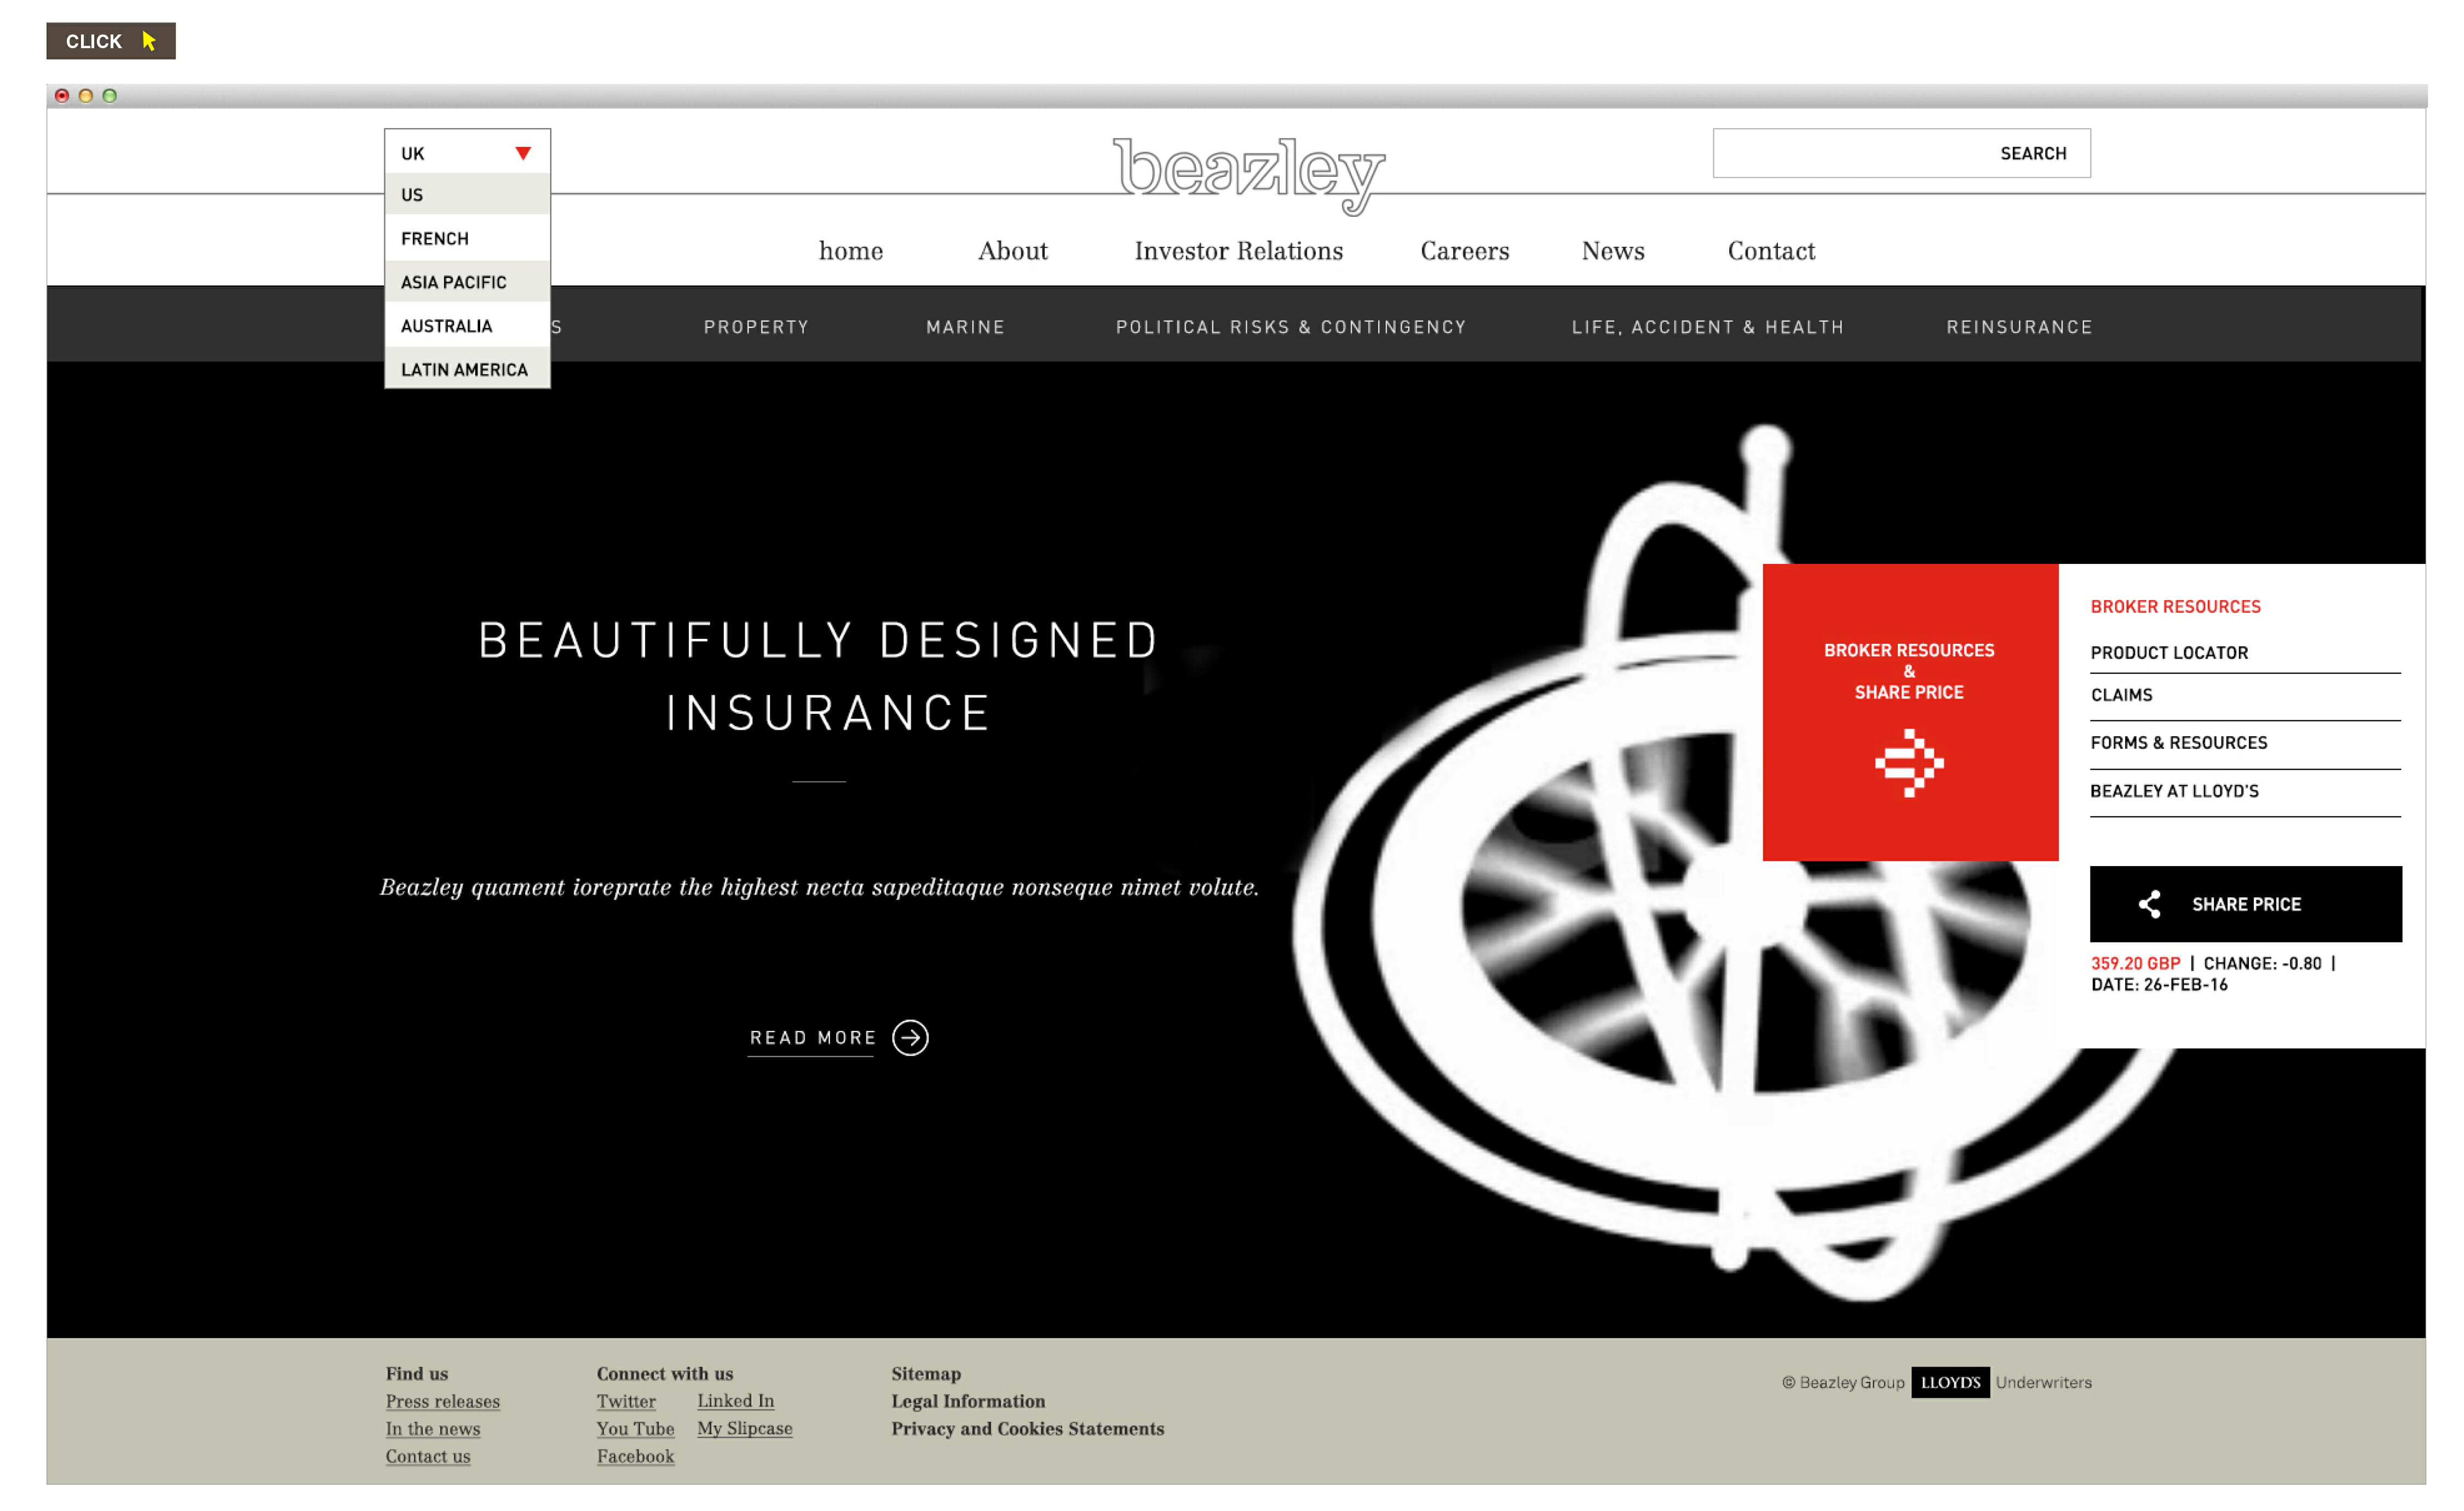This screenshot has width=2464, height=1511.
Task: Click the green maximize window button
Action: (110, 96)
